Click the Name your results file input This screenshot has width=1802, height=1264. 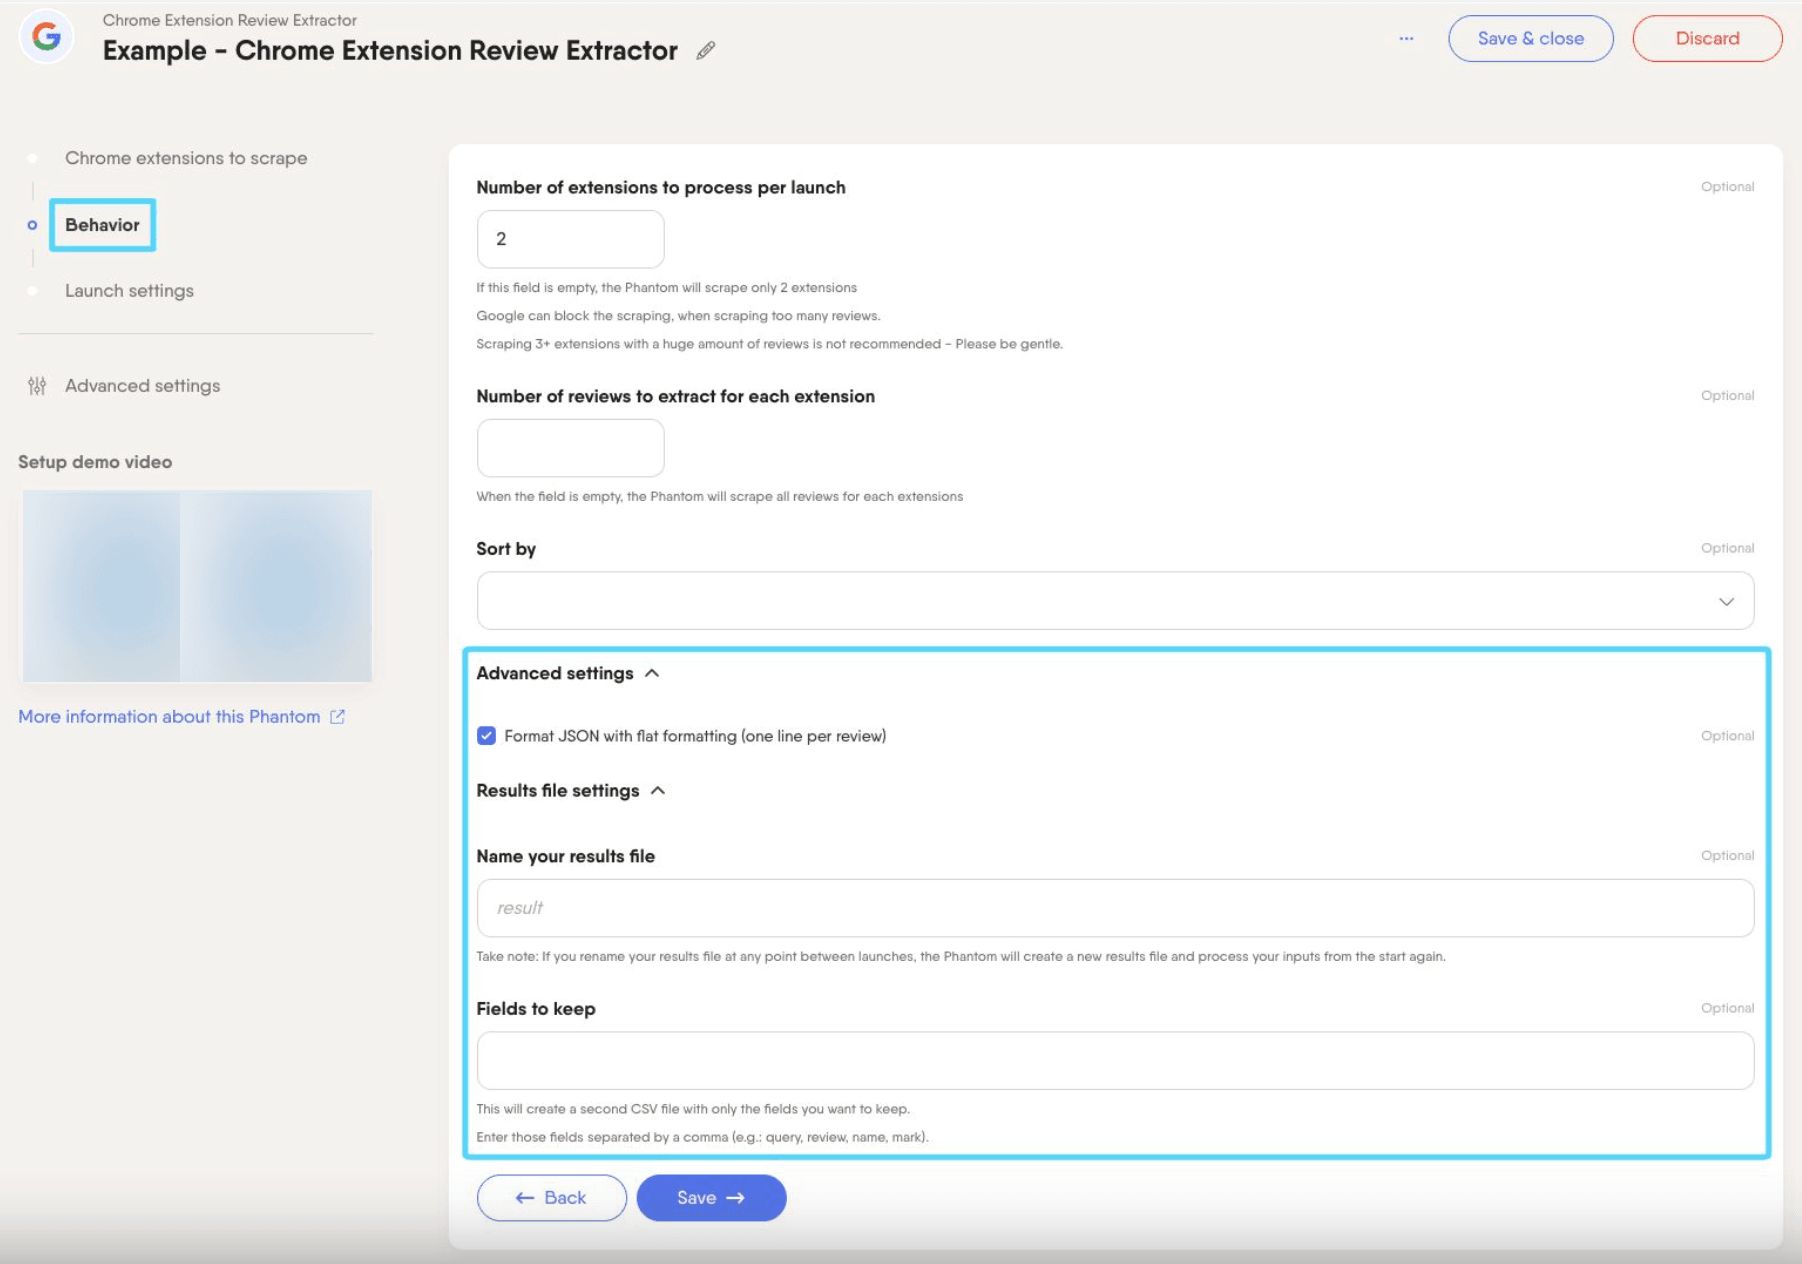pyautogui.click(x=1115, y=908)
